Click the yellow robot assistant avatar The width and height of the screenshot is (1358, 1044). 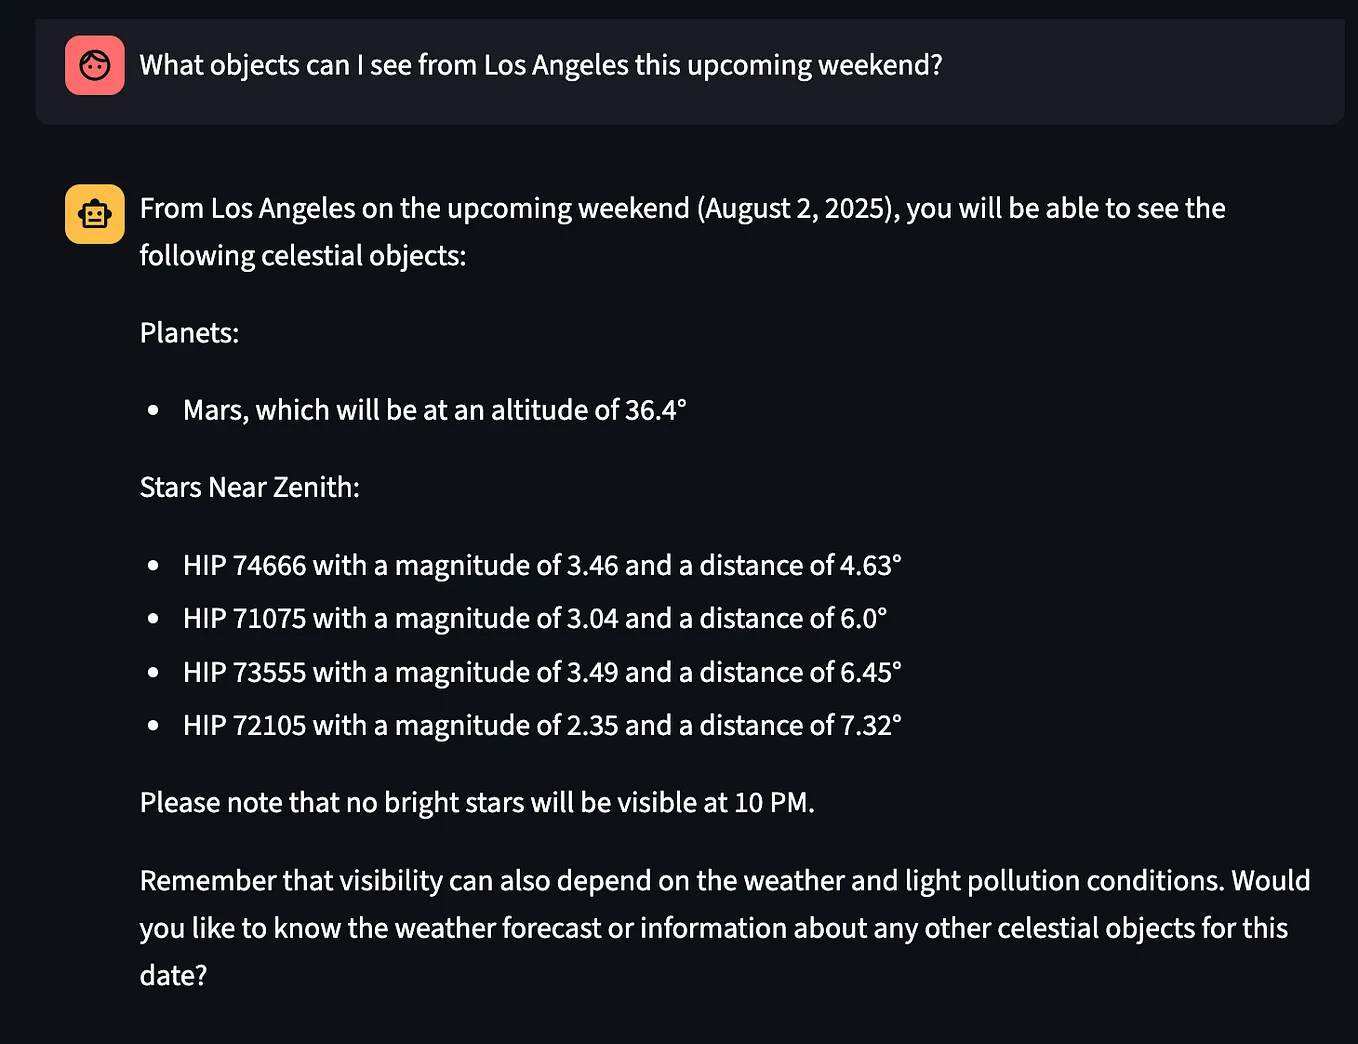click(x=95, y=214)
